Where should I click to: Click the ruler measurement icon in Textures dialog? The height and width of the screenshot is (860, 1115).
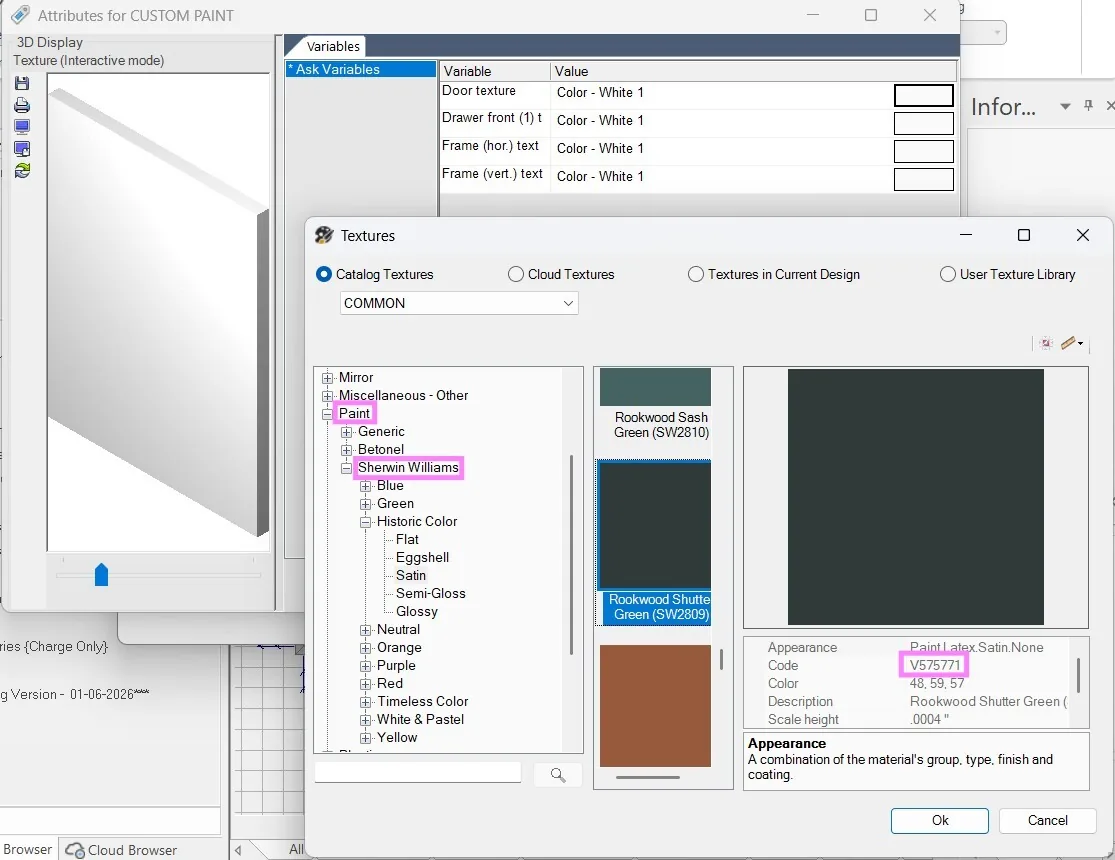[1068, 344]
